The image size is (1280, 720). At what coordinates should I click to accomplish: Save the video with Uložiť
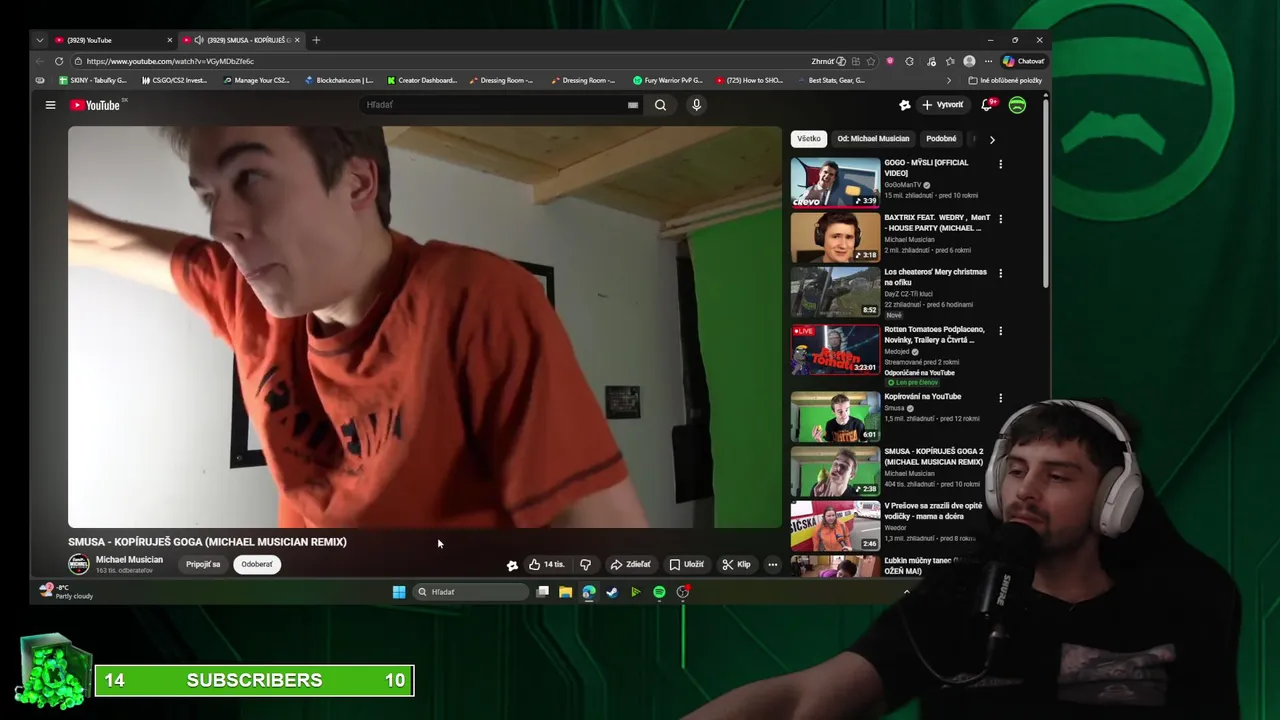tap(686, 564)
